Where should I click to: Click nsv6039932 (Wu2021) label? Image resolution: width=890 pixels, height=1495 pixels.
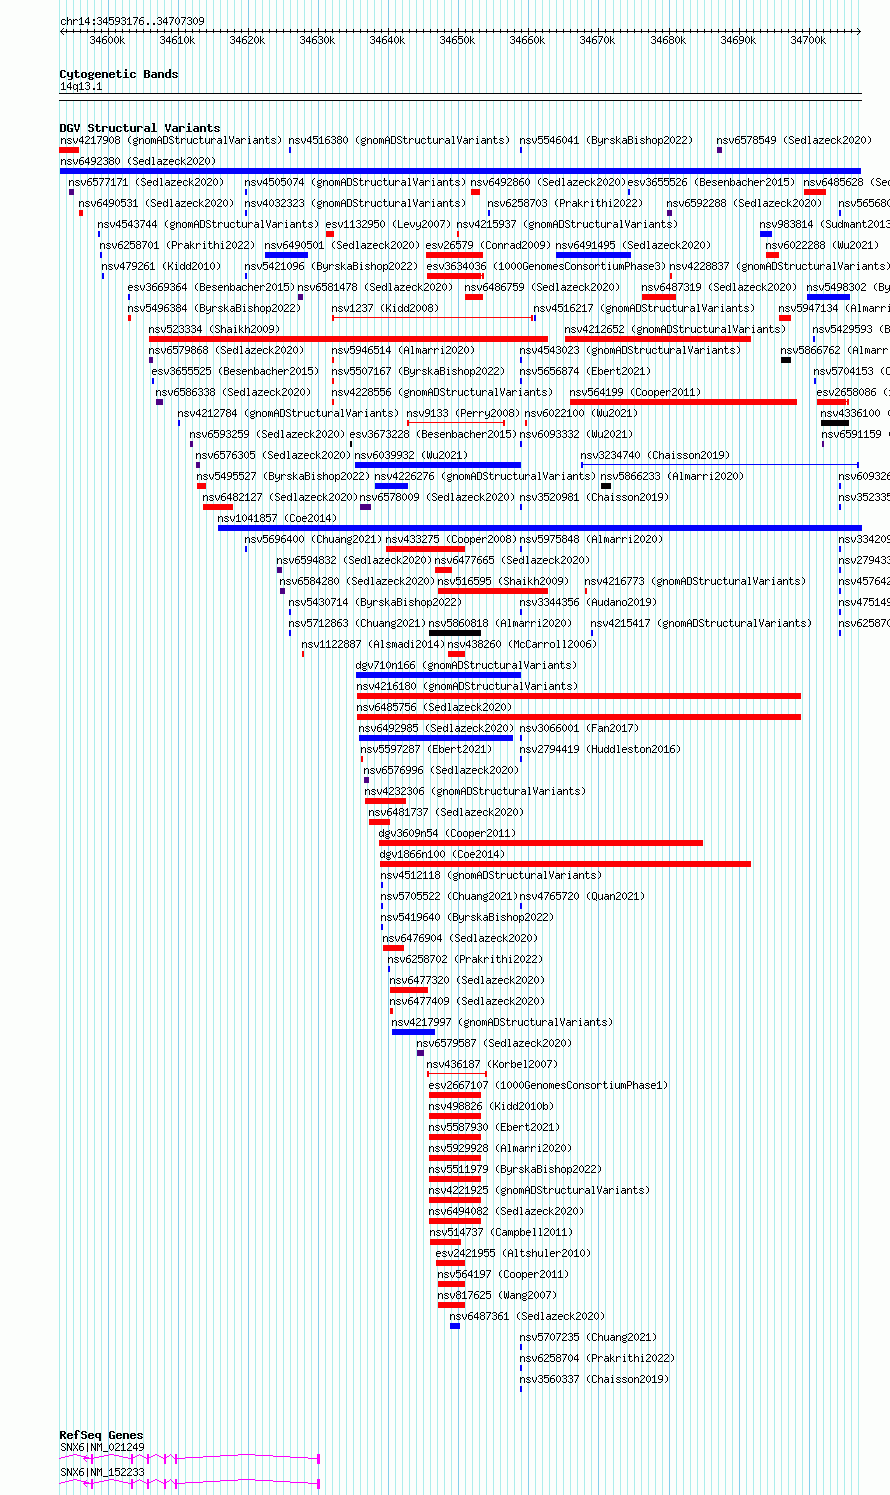[411, 455]
